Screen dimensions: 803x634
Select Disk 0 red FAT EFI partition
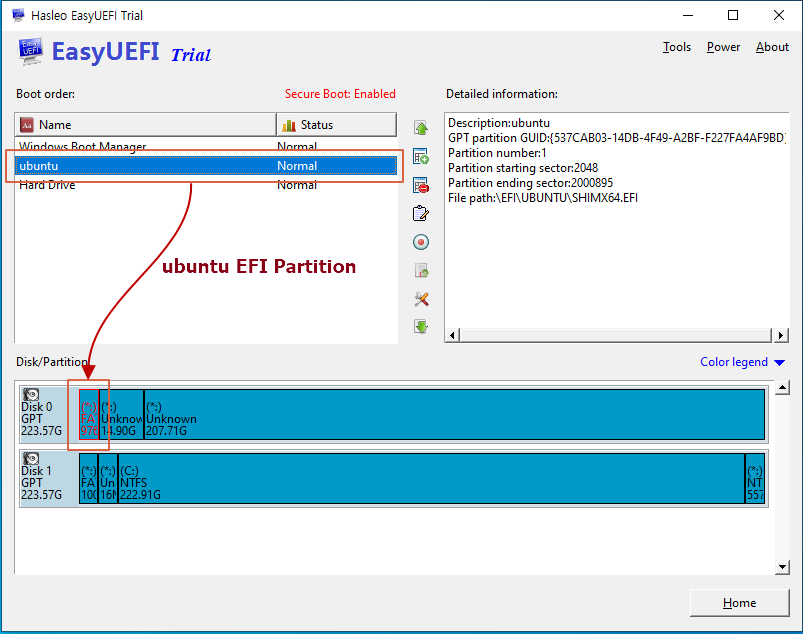[x=89, y=414]
